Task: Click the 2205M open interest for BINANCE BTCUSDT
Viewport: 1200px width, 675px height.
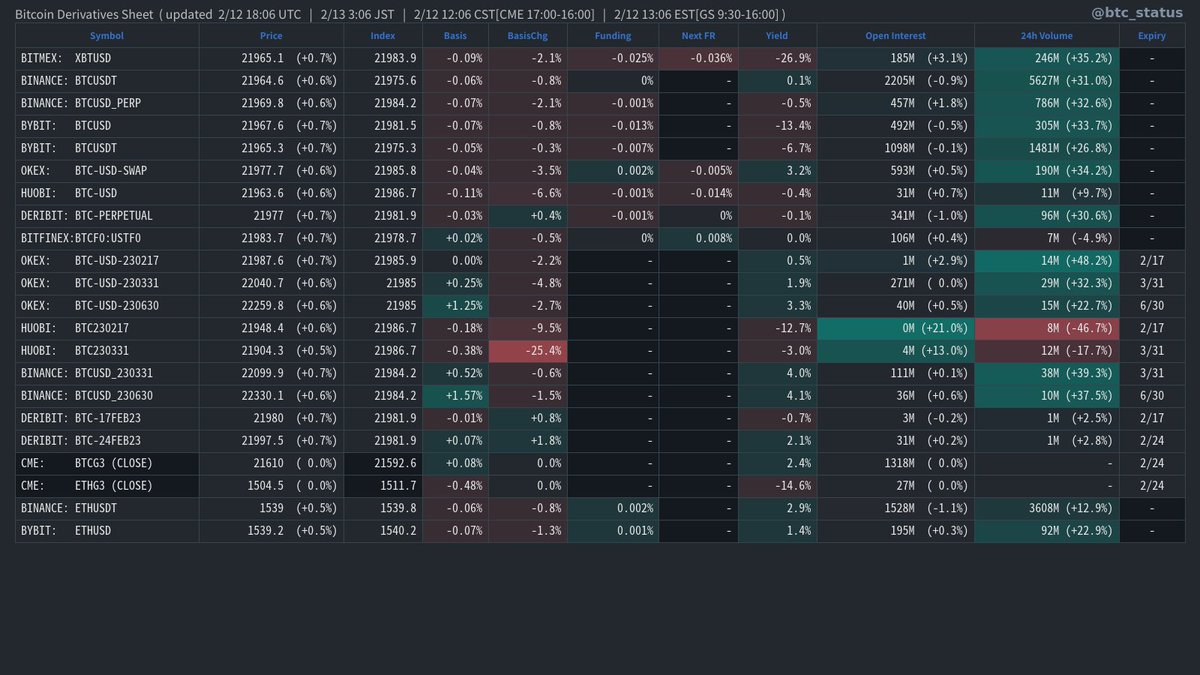Action: [x=896, y=81]
